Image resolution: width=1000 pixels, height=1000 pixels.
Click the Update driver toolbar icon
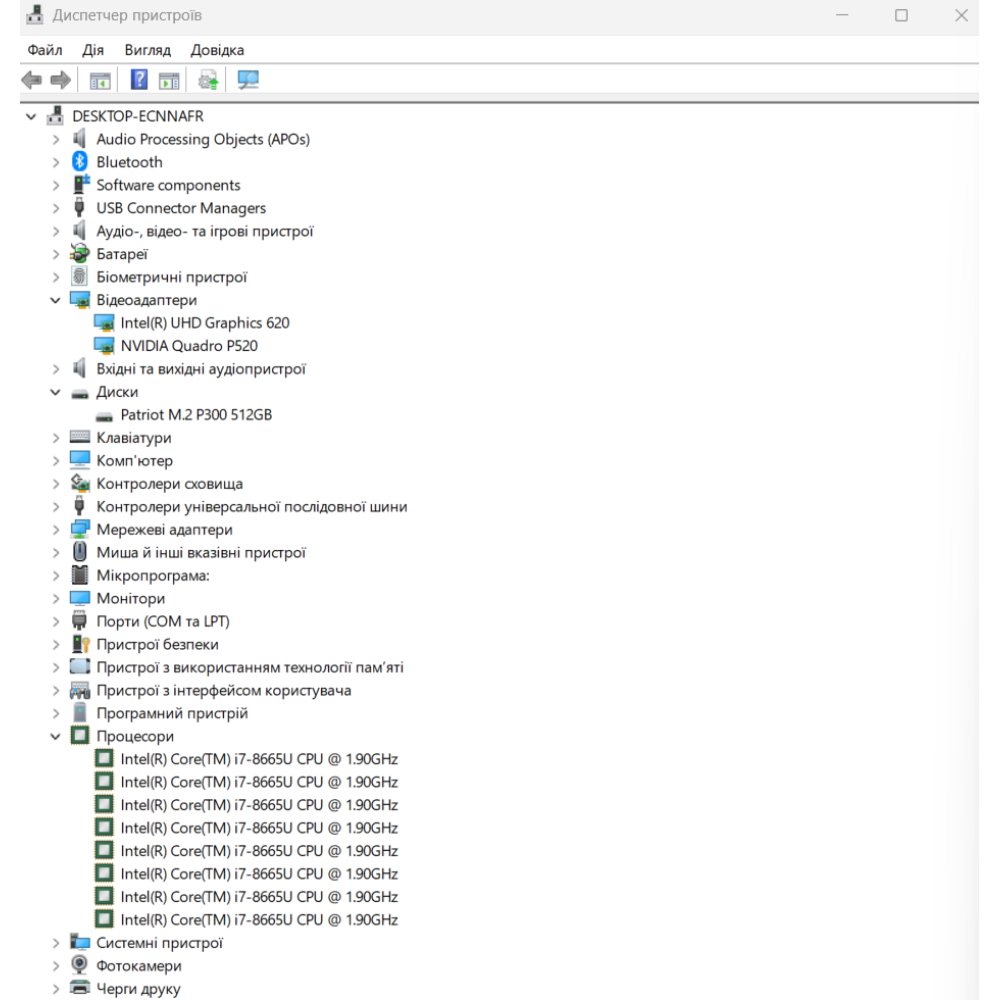tap(208, 80)
